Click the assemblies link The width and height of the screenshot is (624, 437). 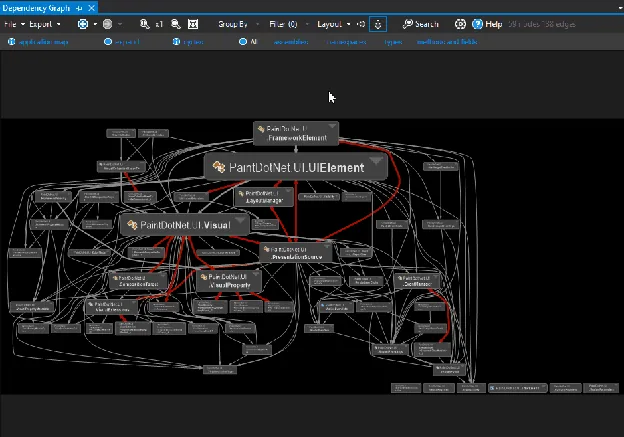pyautogui.click(x=291, y=42)
